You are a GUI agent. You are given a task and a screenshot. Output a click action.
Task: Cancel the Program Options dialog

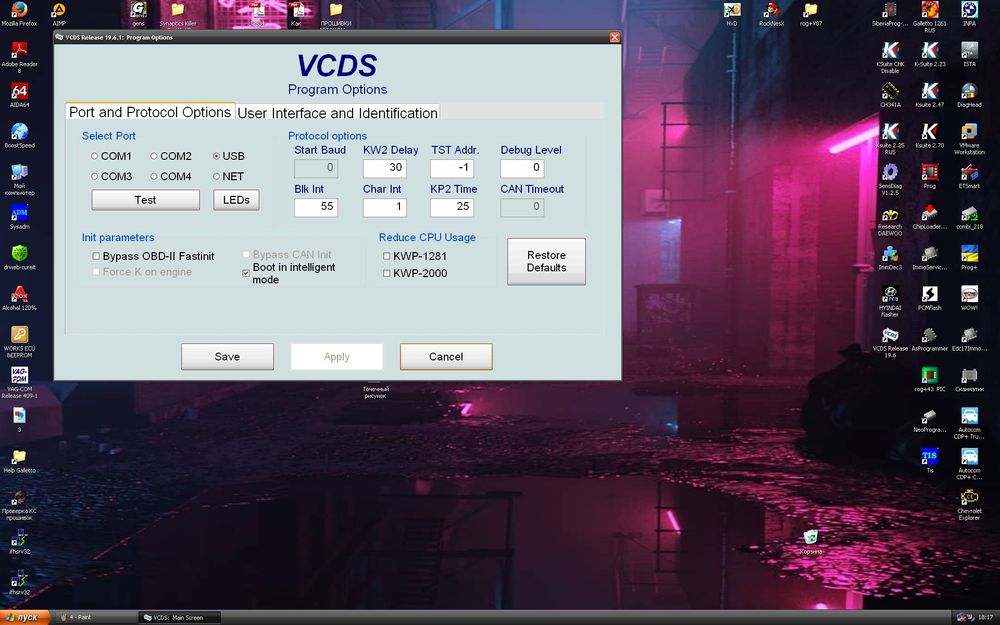click(446, 357)
